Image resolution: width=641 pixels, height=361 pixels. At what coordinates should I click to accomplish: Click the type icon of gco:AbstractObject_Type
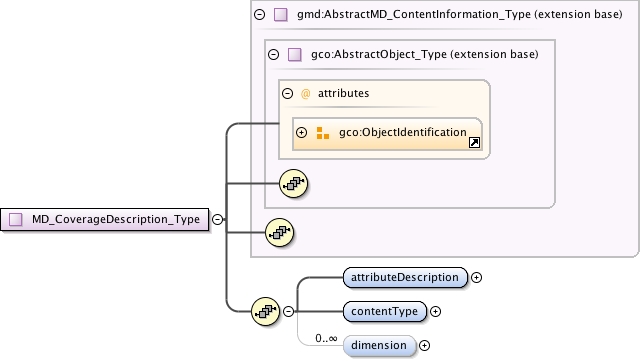coord(294,54)
